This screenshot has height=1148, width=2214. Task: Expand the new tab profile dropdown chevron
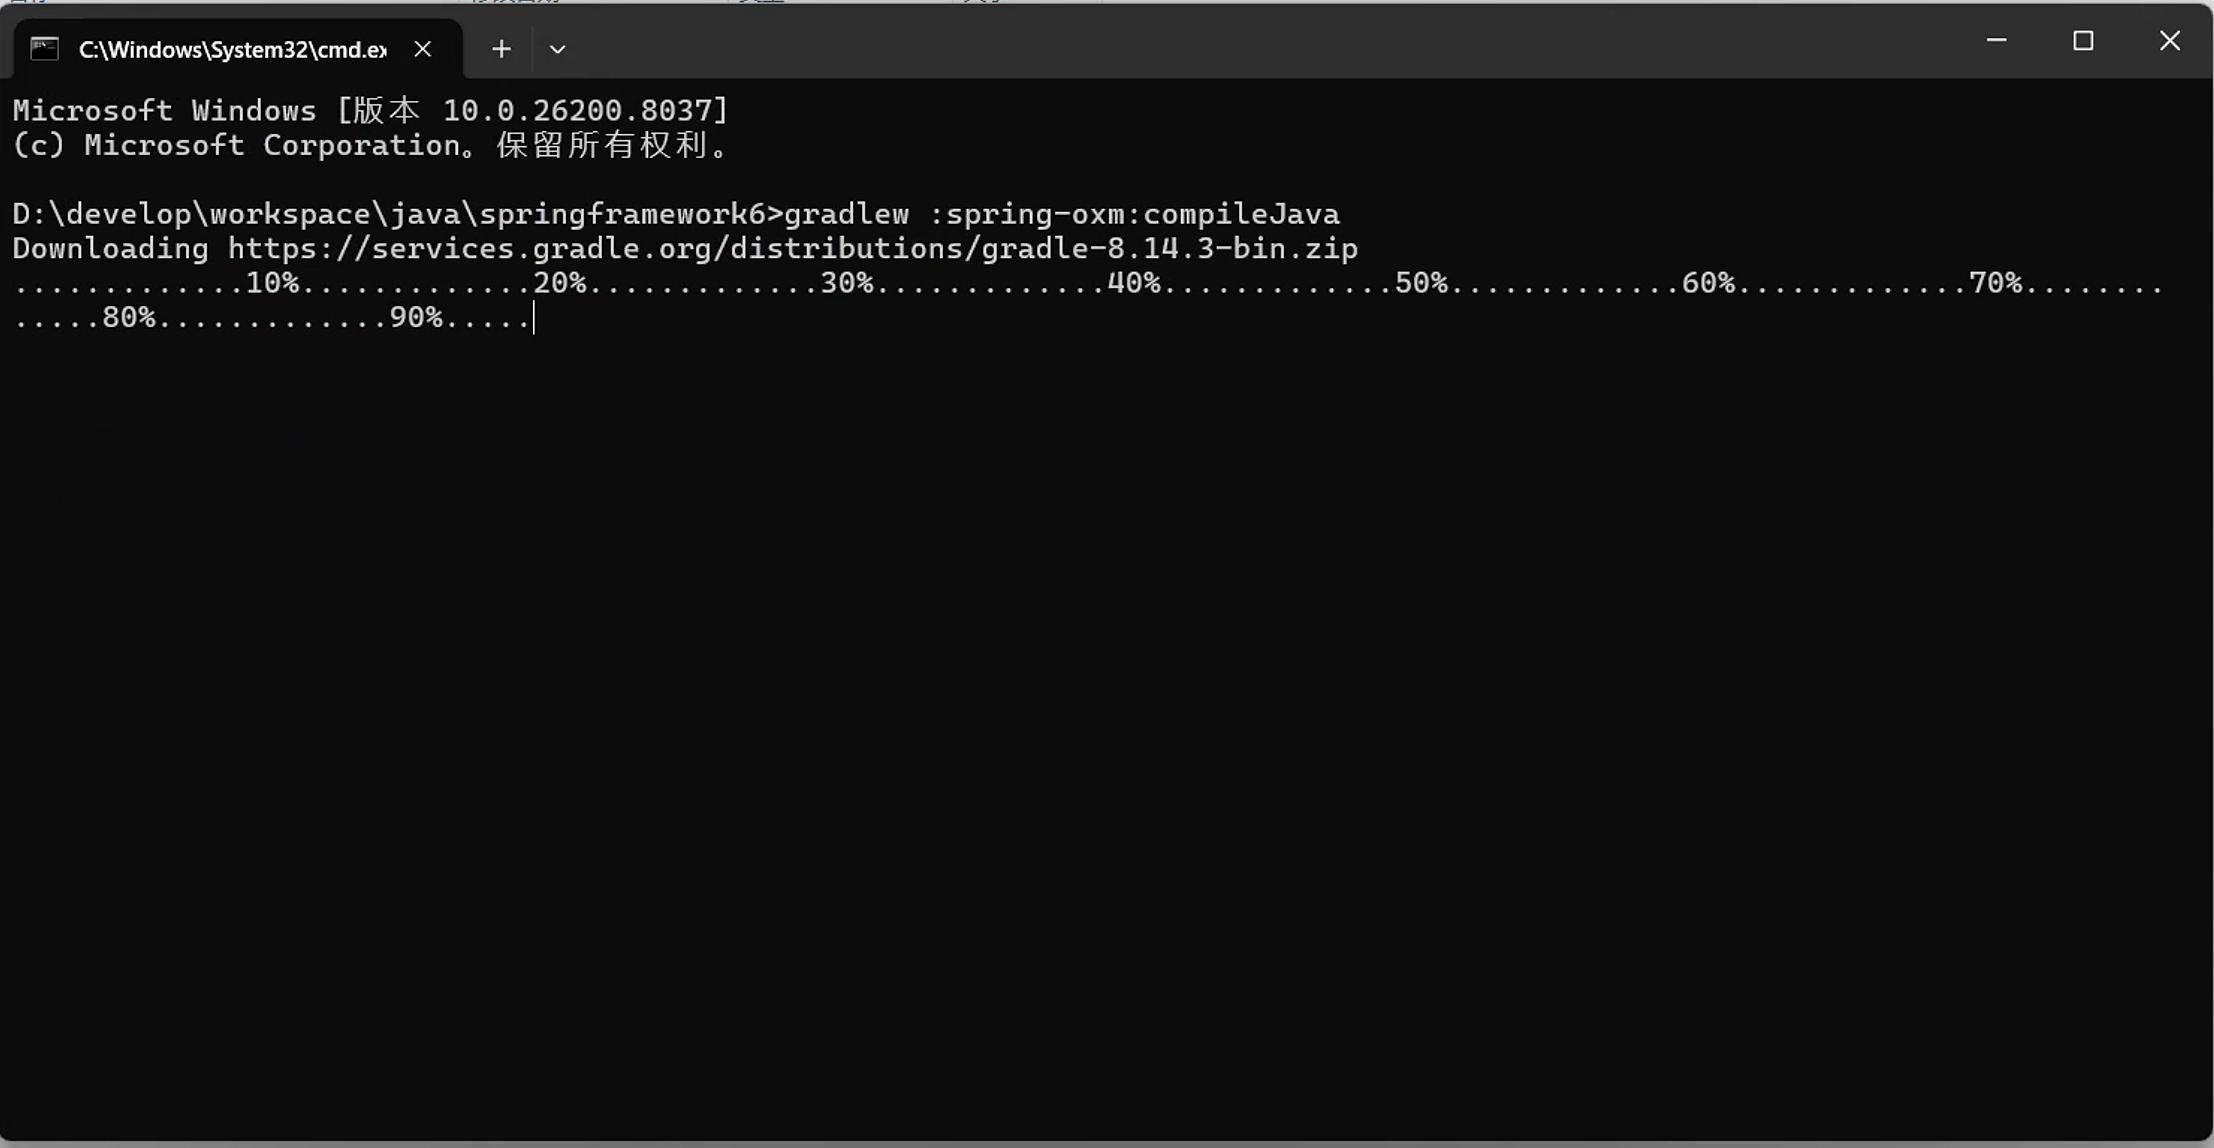pyautogui.click(x=557, y=49)
